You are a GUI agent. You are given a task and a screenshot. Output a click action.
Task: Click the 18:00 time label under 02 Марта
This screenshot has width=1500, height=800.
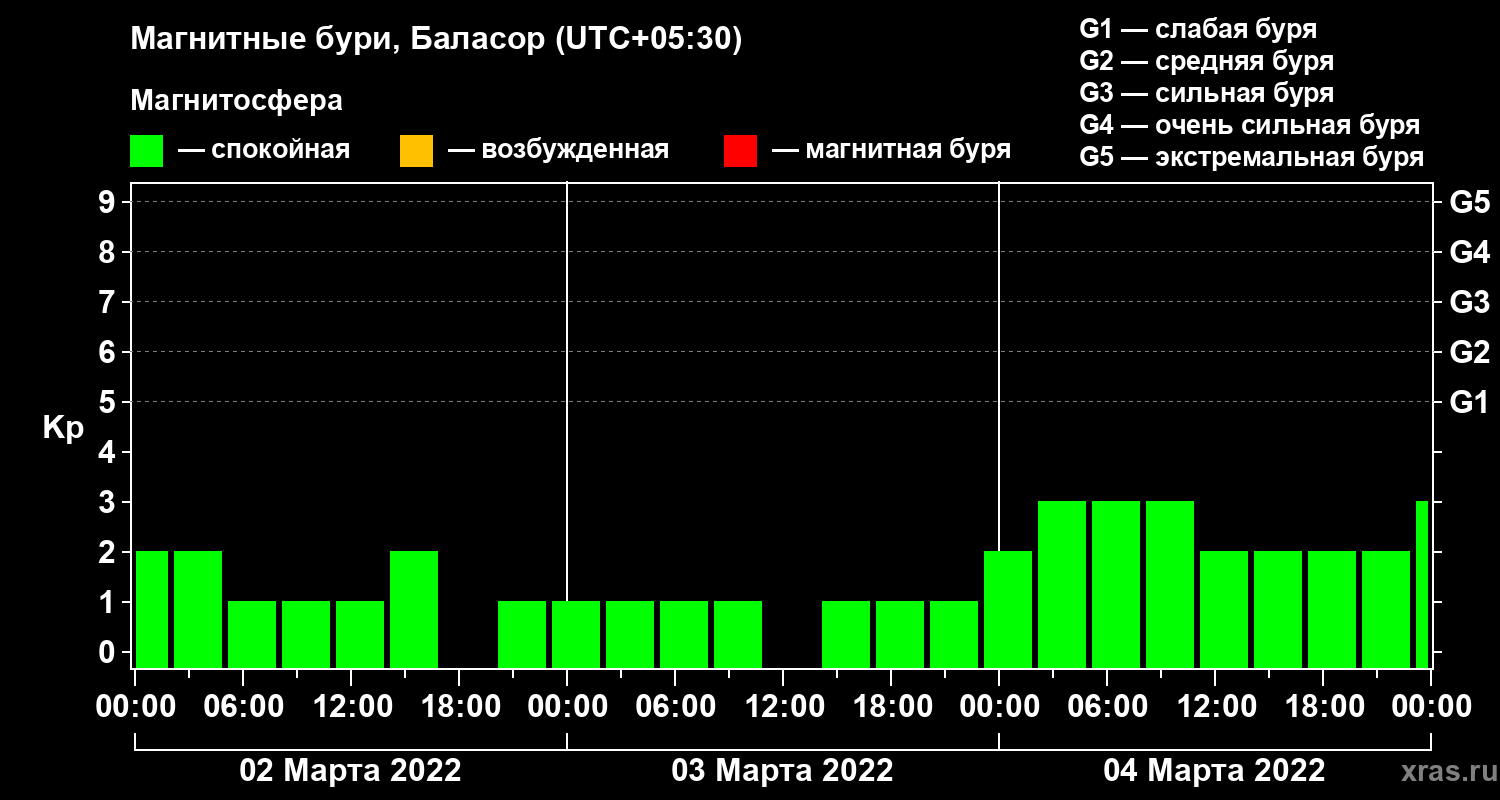point(459,706)
